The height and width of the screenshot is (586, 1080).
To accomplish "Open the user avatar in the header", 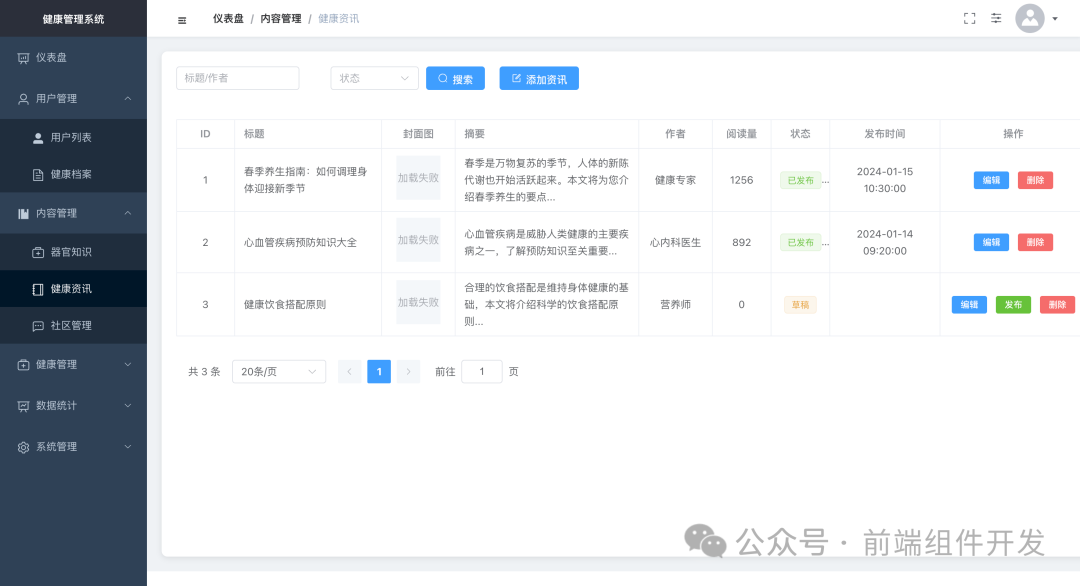I will pyautogui.click(x=1029, y=18).
